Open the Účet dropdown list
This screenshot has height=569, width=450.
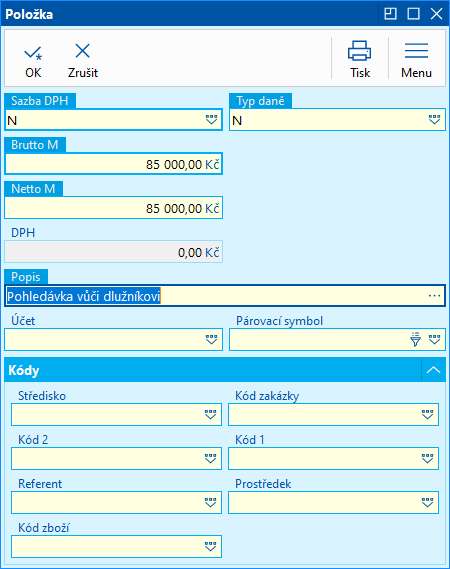tap(211, 339)
